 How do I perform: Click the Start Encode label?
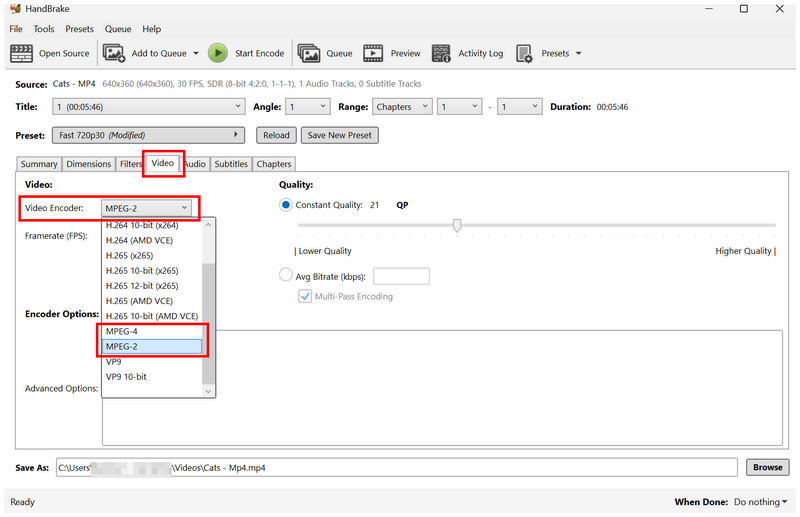tap(260, 53)
